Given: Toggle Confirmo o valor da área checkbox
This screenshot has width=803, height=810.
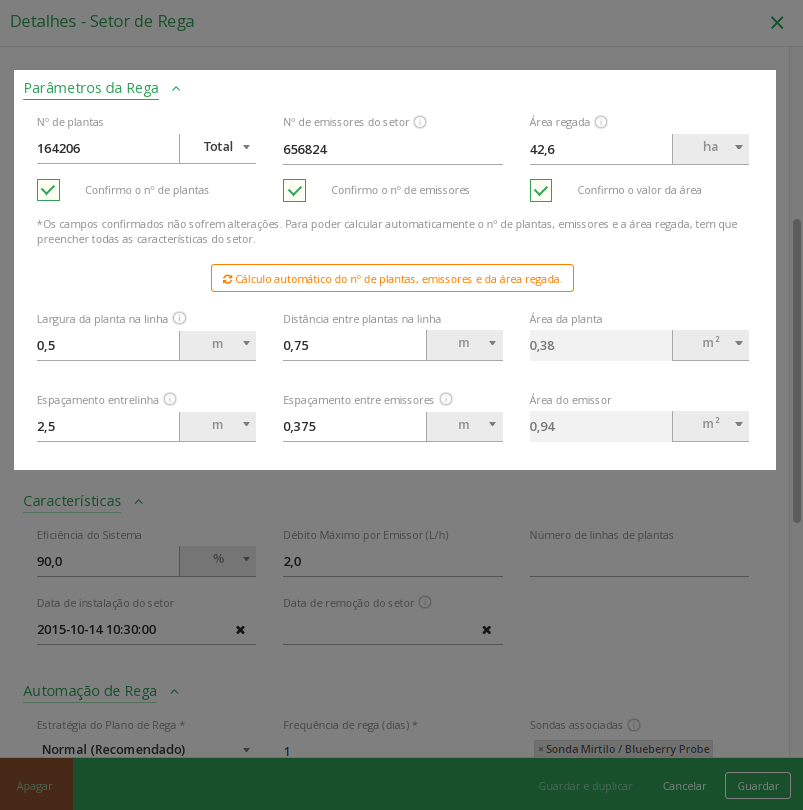Looking at the screenshot, I should tap(541, 190).
